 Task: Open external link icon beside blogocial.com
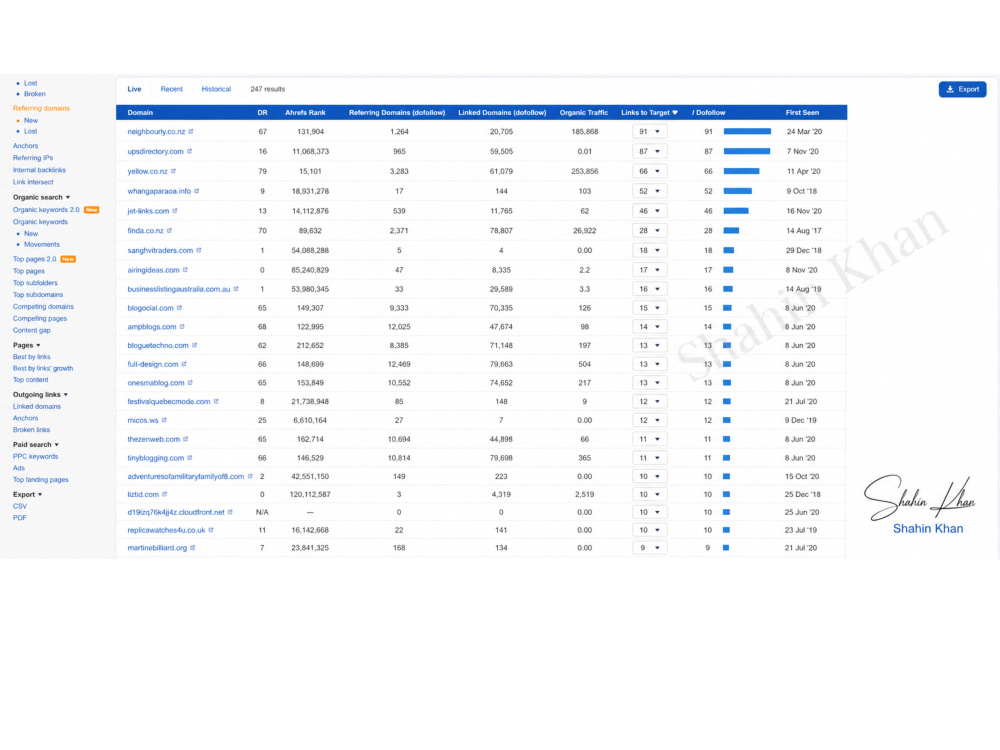click(x=179, y=307)
